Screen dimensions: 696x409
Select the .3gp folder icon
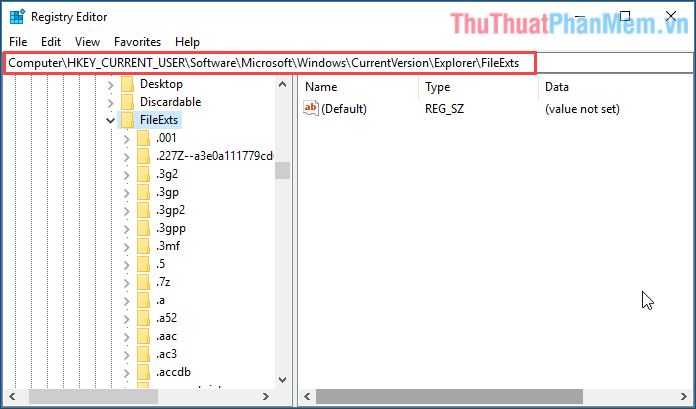[143, 192]
